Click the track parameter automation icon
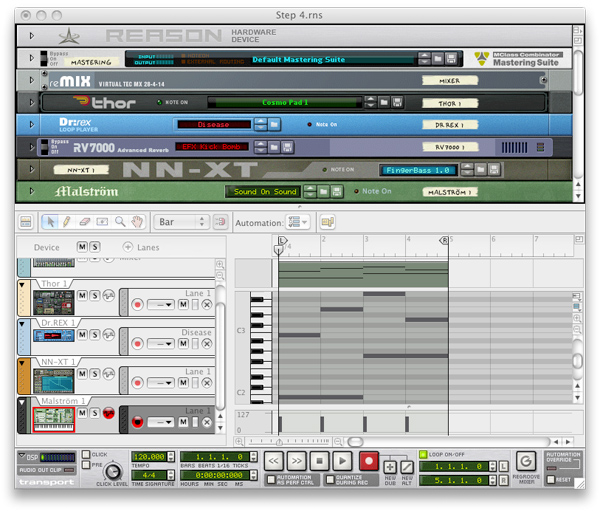 (328, 222)
